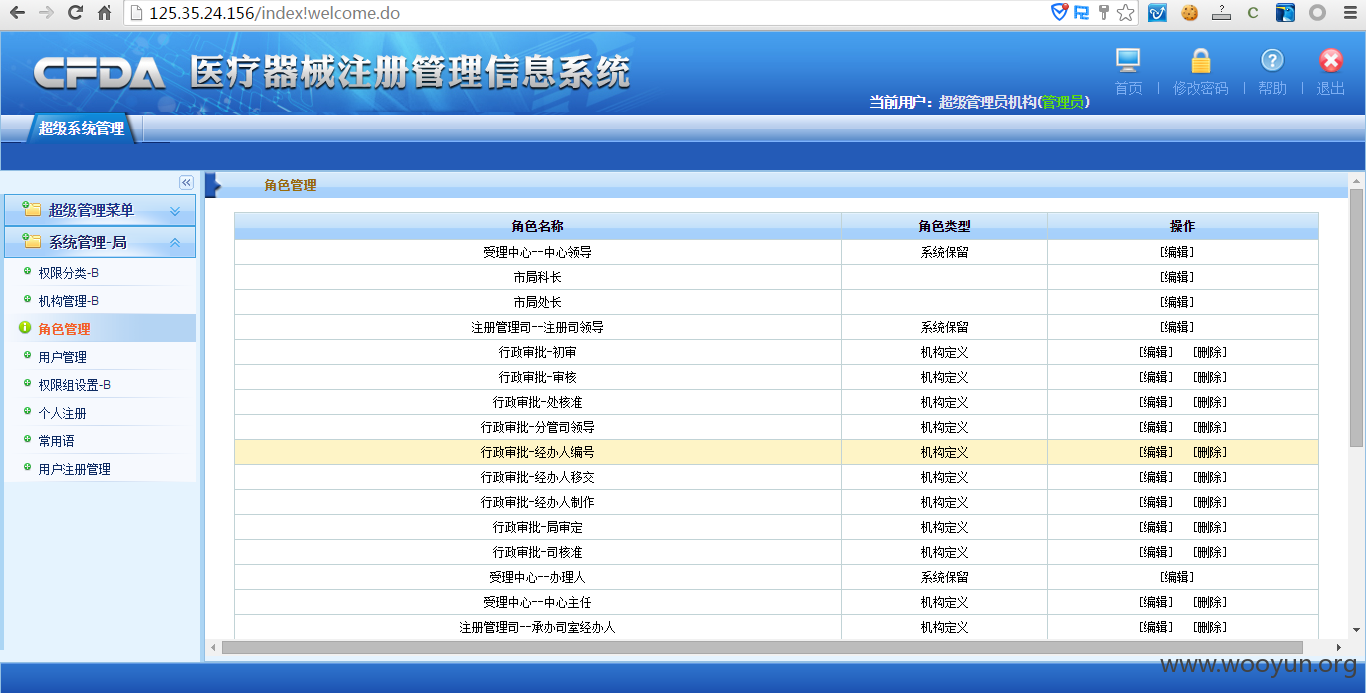Delete the 行政审批-局审定 role
Viewport: 1366px width, 693px height.
[1210, 527]
